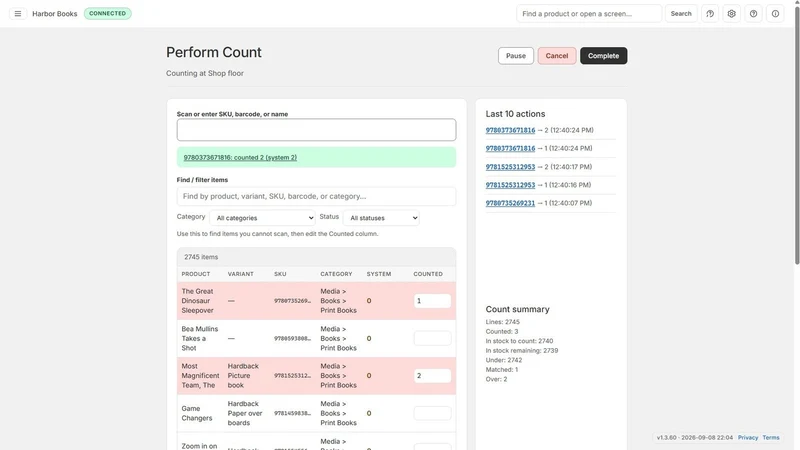
Task: Open the hamburger menu
Action: [18, 14]
